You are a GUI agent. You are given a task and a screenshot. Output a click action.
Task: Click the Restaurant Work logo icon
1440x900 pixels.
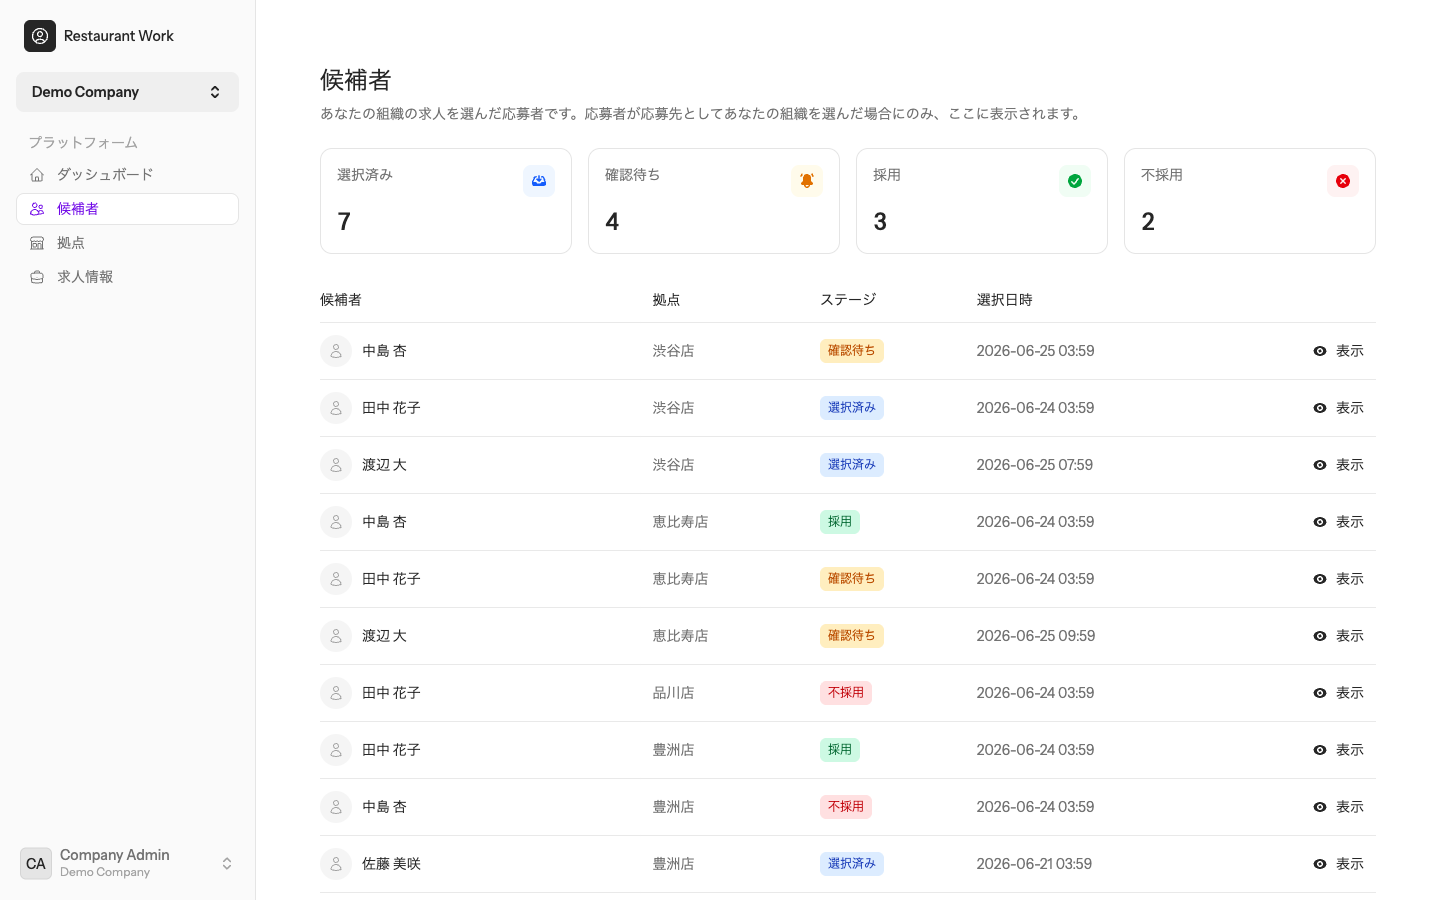pyautogui.click(x=40, y=36)
